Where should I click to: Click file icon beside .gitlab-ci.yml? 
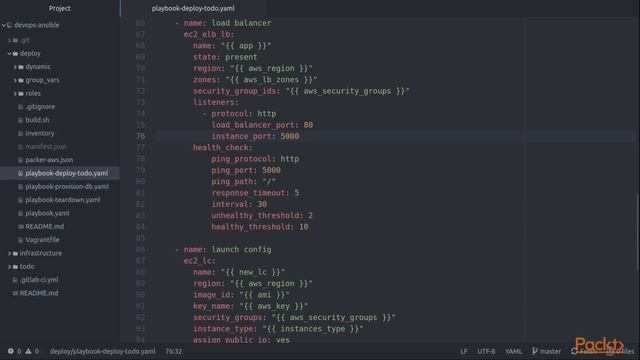click(15, 280)
